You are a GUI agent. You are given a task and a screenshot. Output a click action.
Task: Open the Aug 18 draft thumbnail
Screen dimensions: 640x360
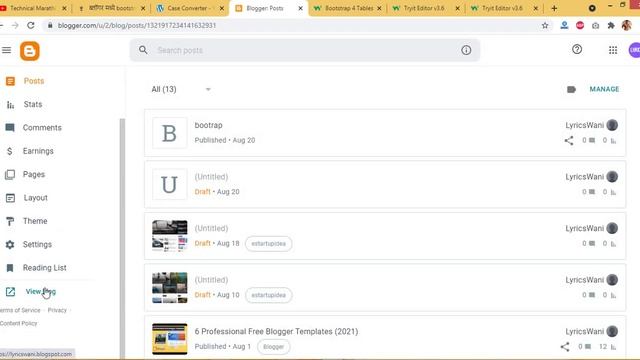170,236
